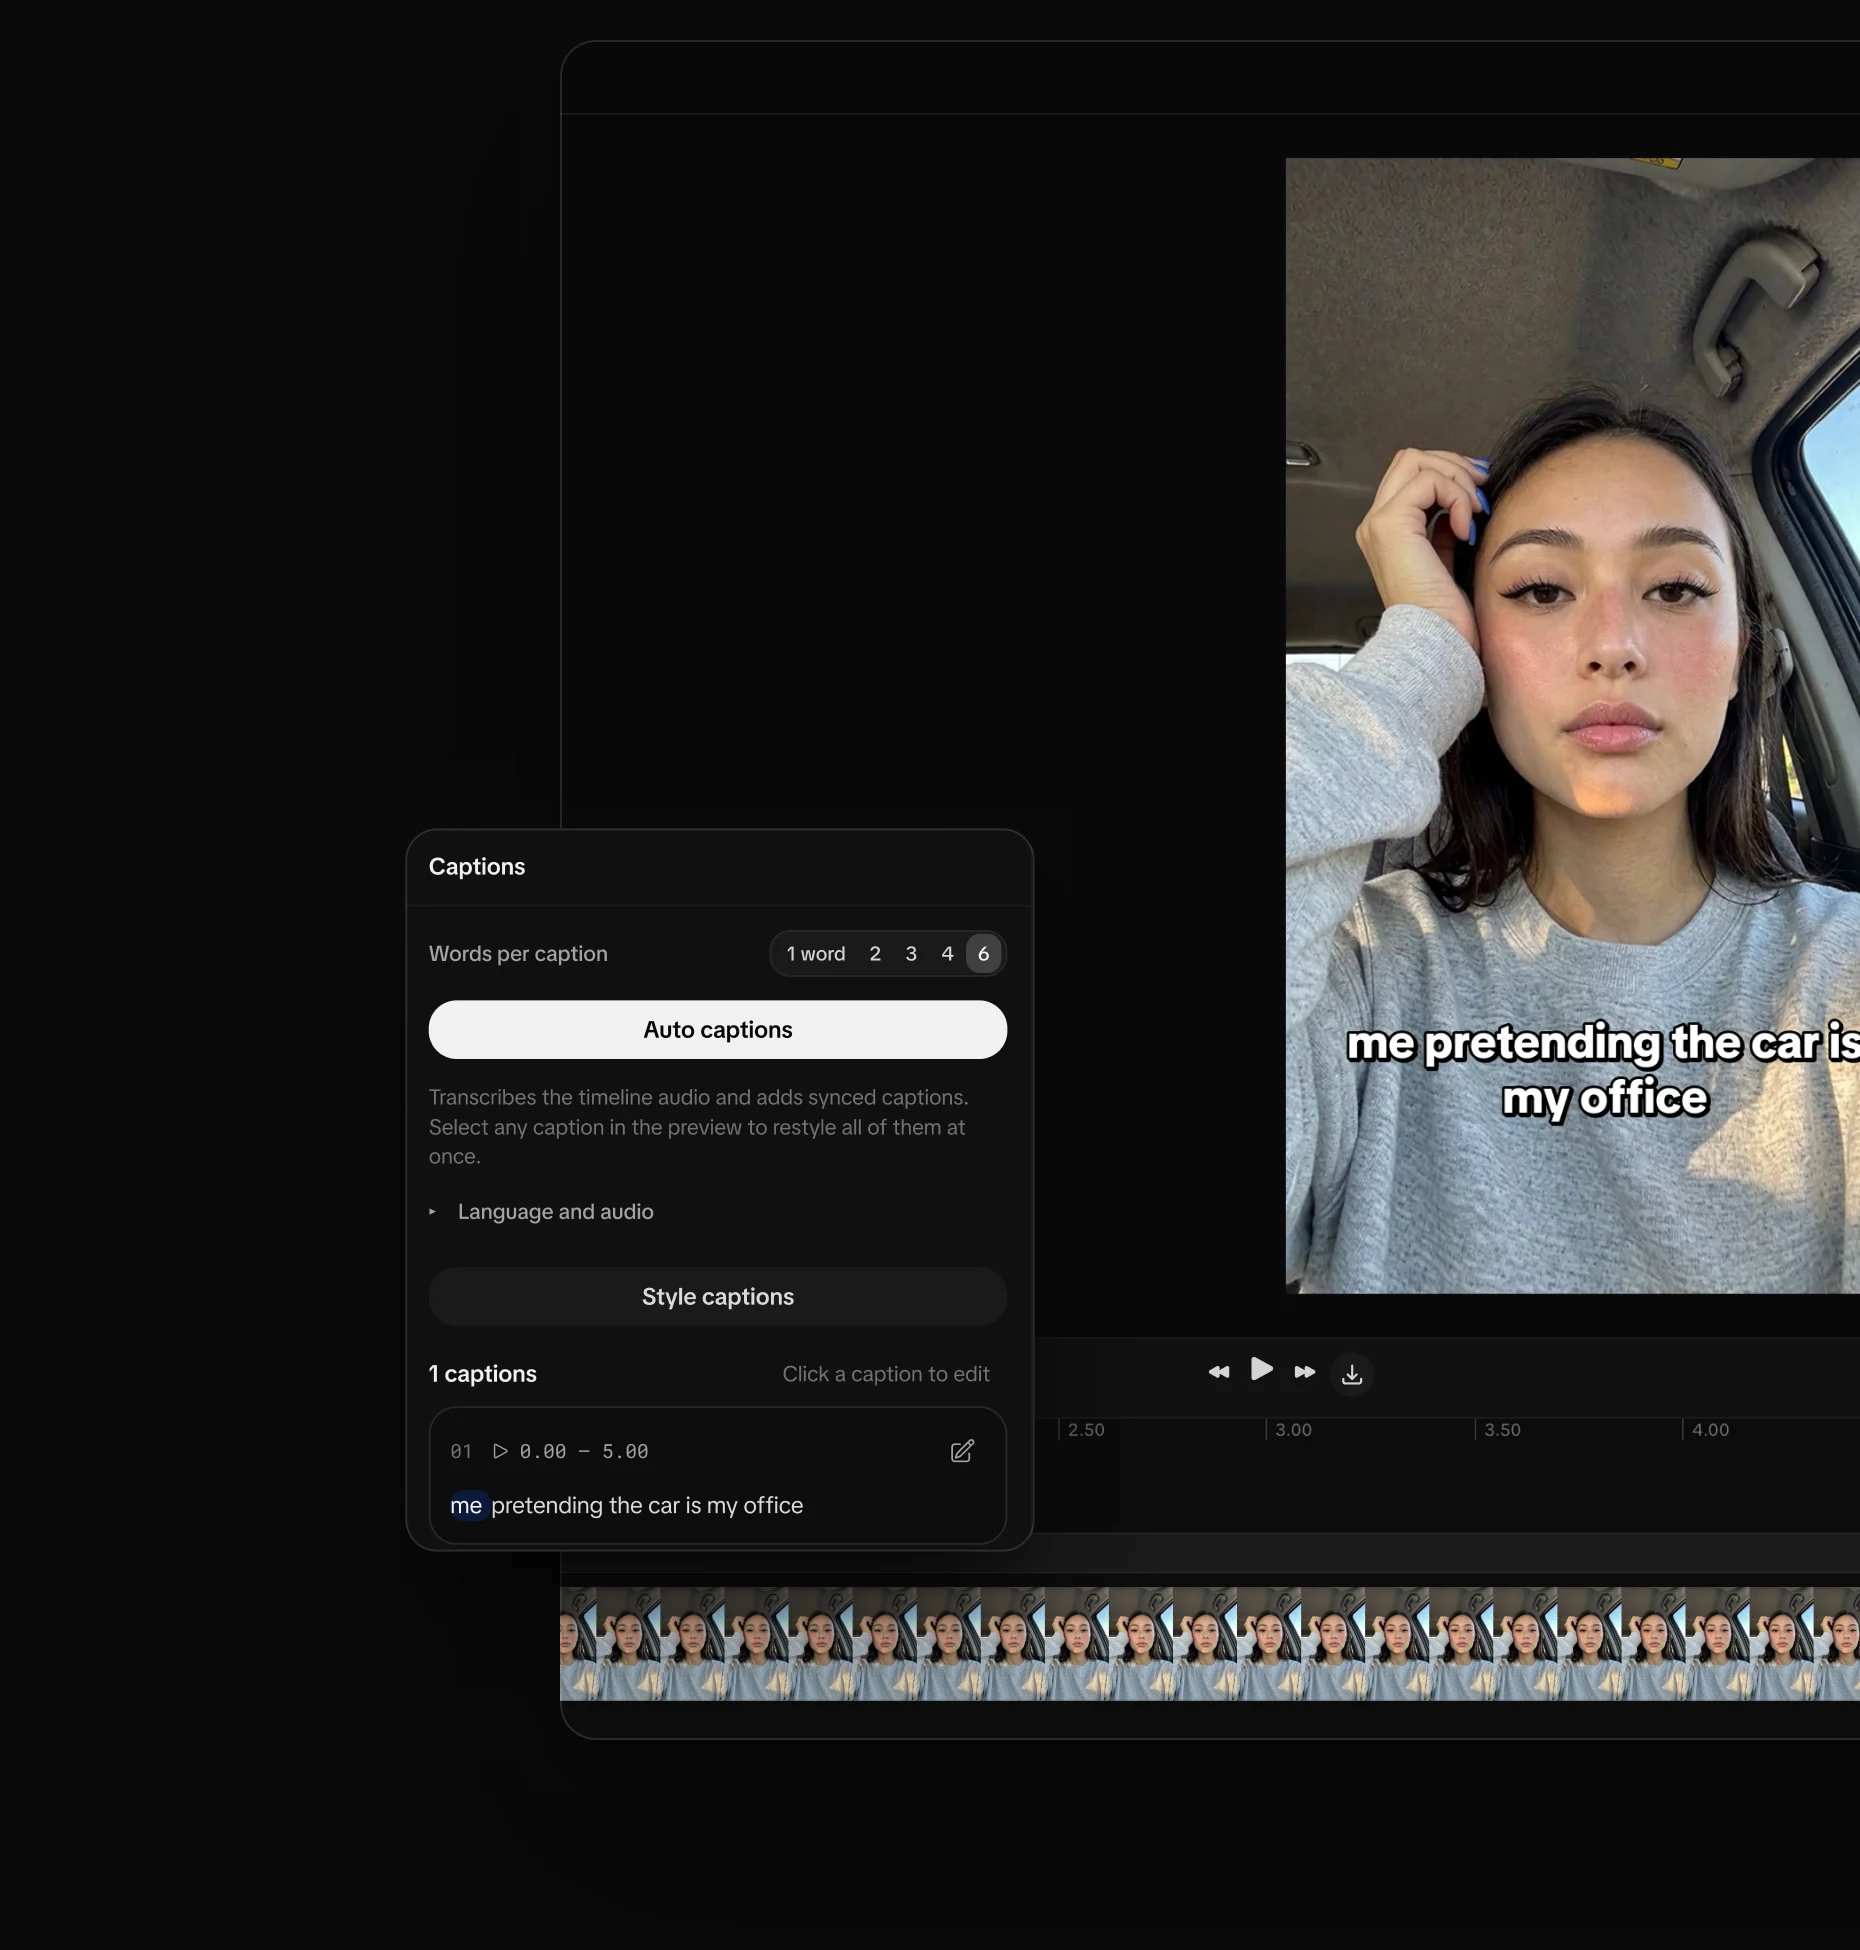Select the word 'me' in the caption
The width and height of the screenshot is (1860, 1950).
[467, 1506]
